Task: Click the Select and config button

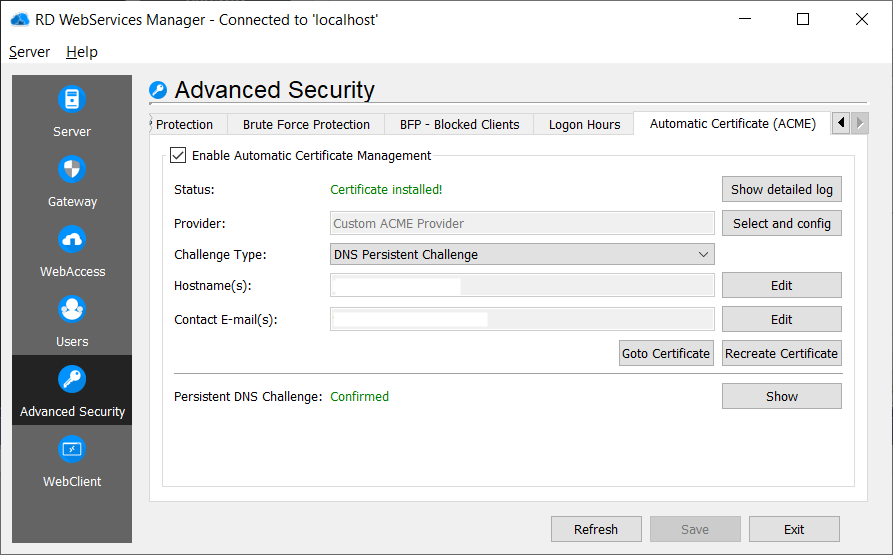Action: pos(781,223)
